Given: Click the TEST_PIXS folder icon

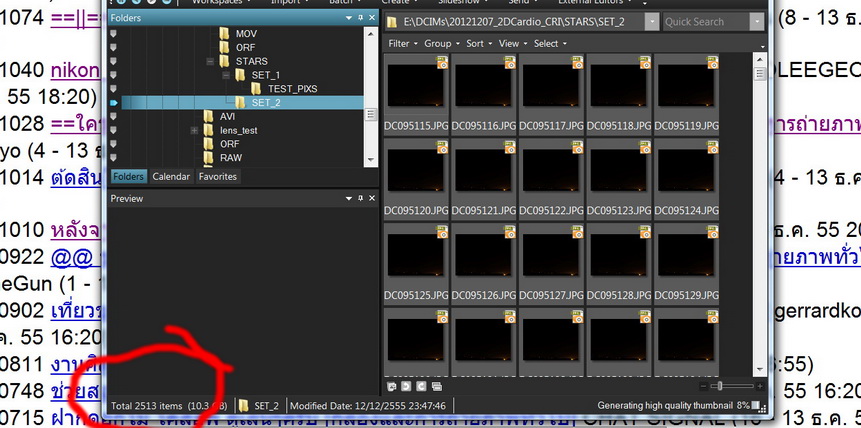Looking at the screenshot, I should [x=256, y=88].
